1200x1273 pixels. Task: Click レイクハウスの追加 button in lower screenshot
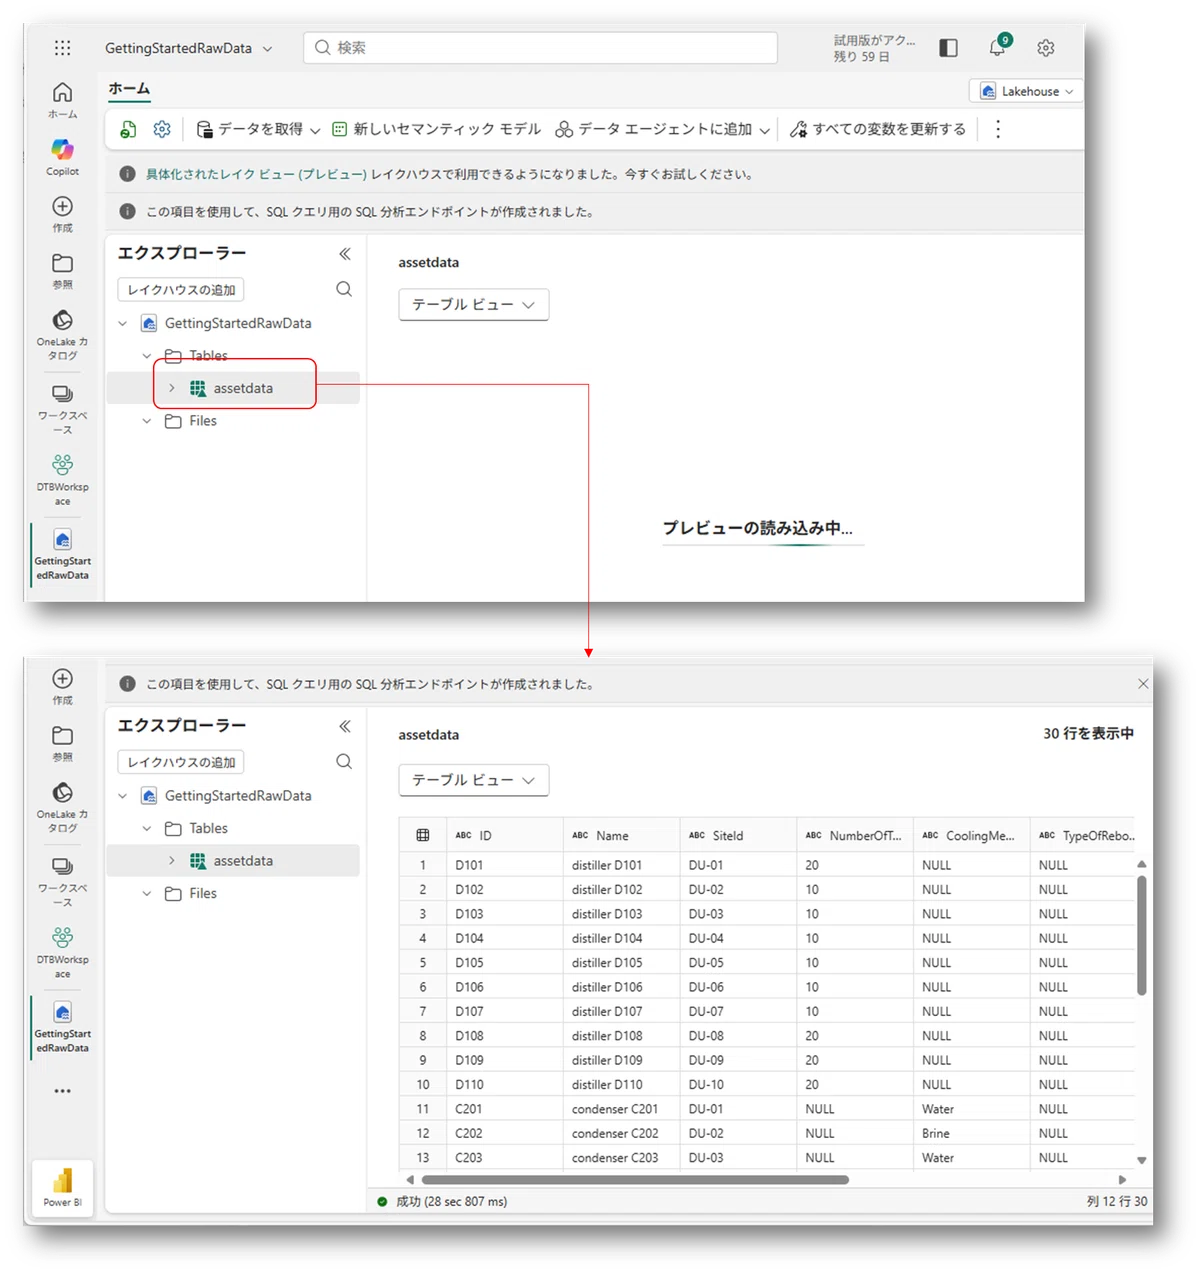181,762
